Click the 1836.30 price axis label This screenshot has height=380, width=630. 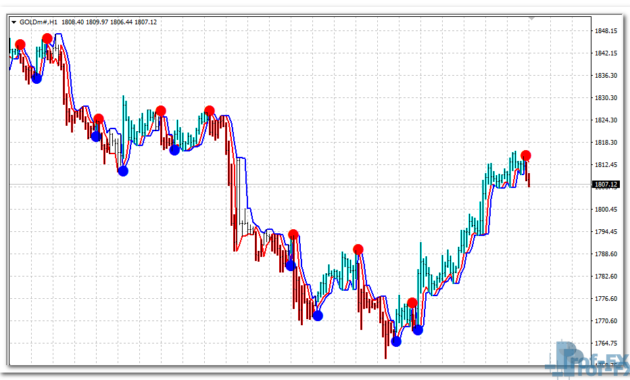(606, 76)
